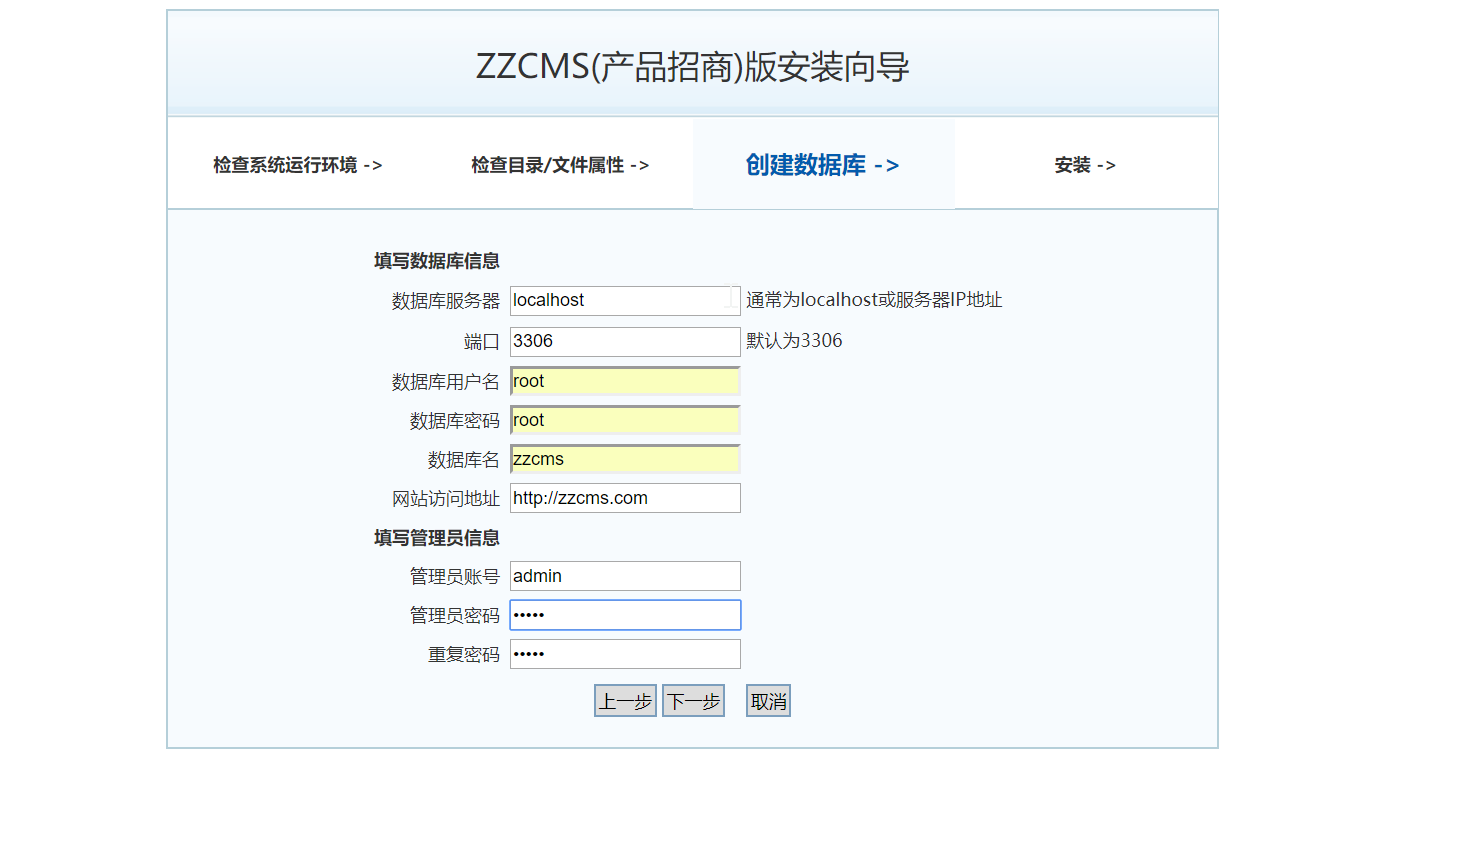Click the 管理员密码 password field
Image resolution: width=1476 pixels, height=843 pixels.
coord(625,615)
